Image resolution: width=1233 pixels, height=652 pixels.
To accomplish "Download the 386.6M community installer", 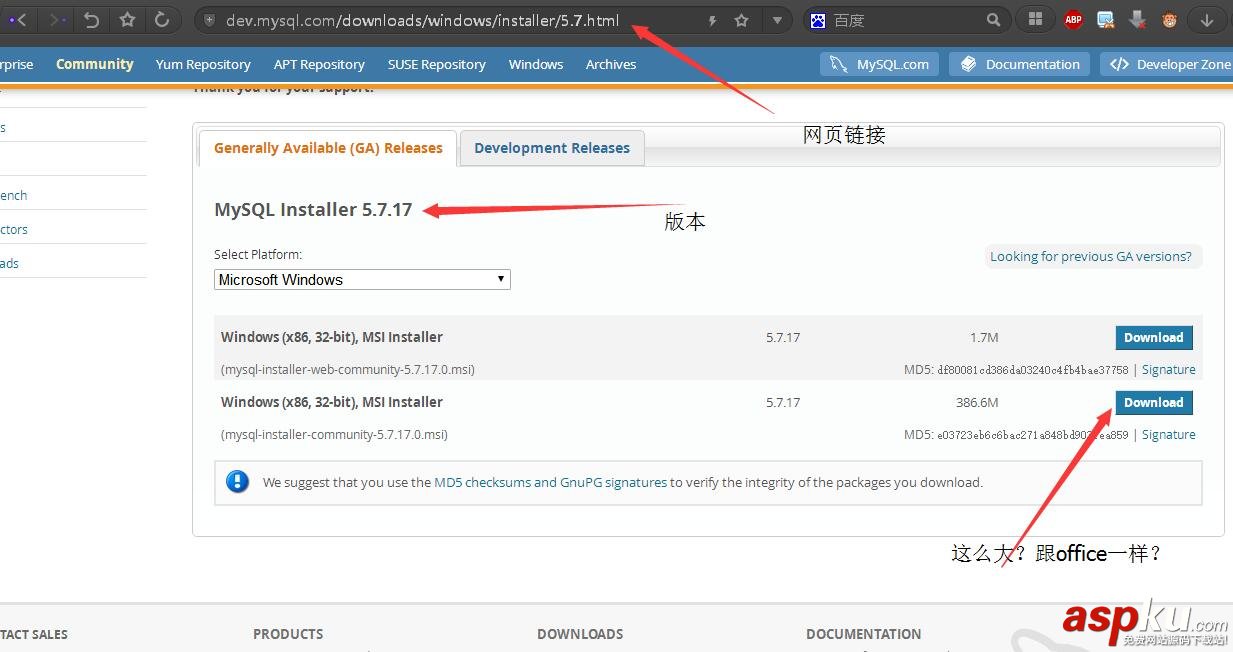I will (x=1153, y=403).
